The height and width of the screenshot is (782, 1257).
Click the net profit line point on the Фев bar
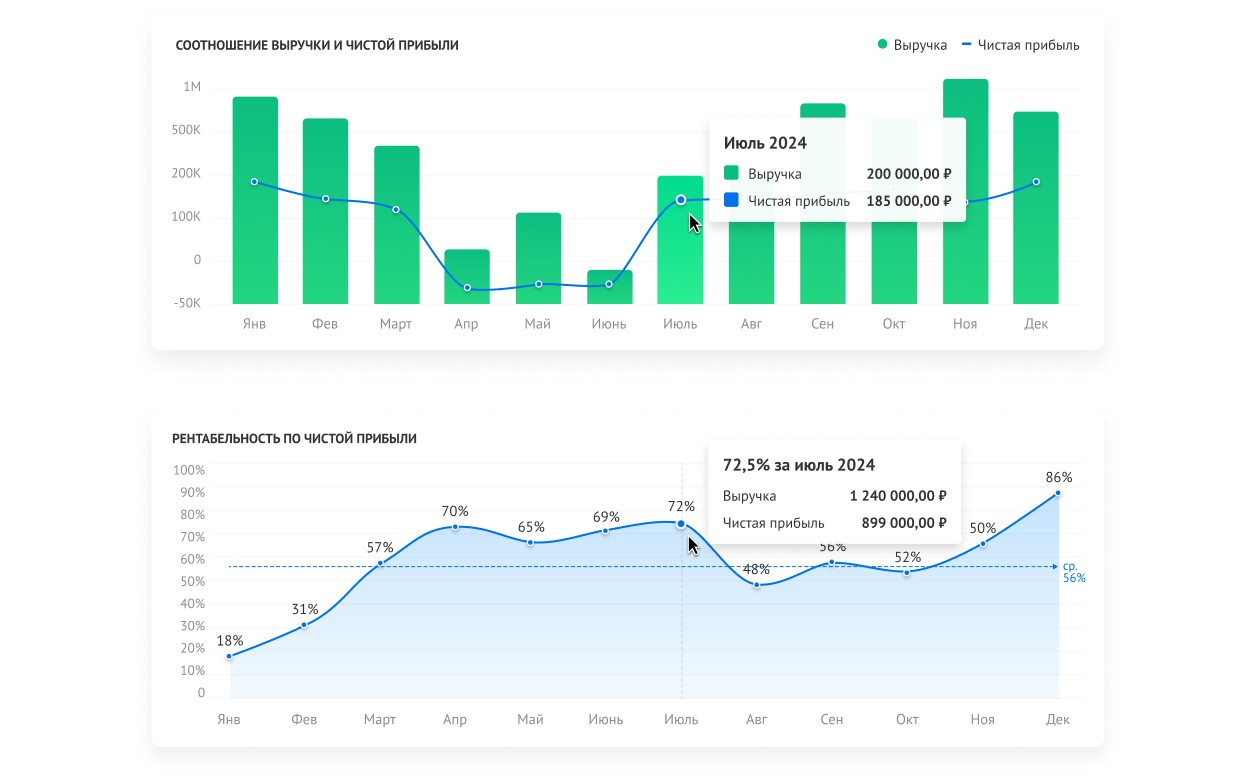(x=326, y=199)
